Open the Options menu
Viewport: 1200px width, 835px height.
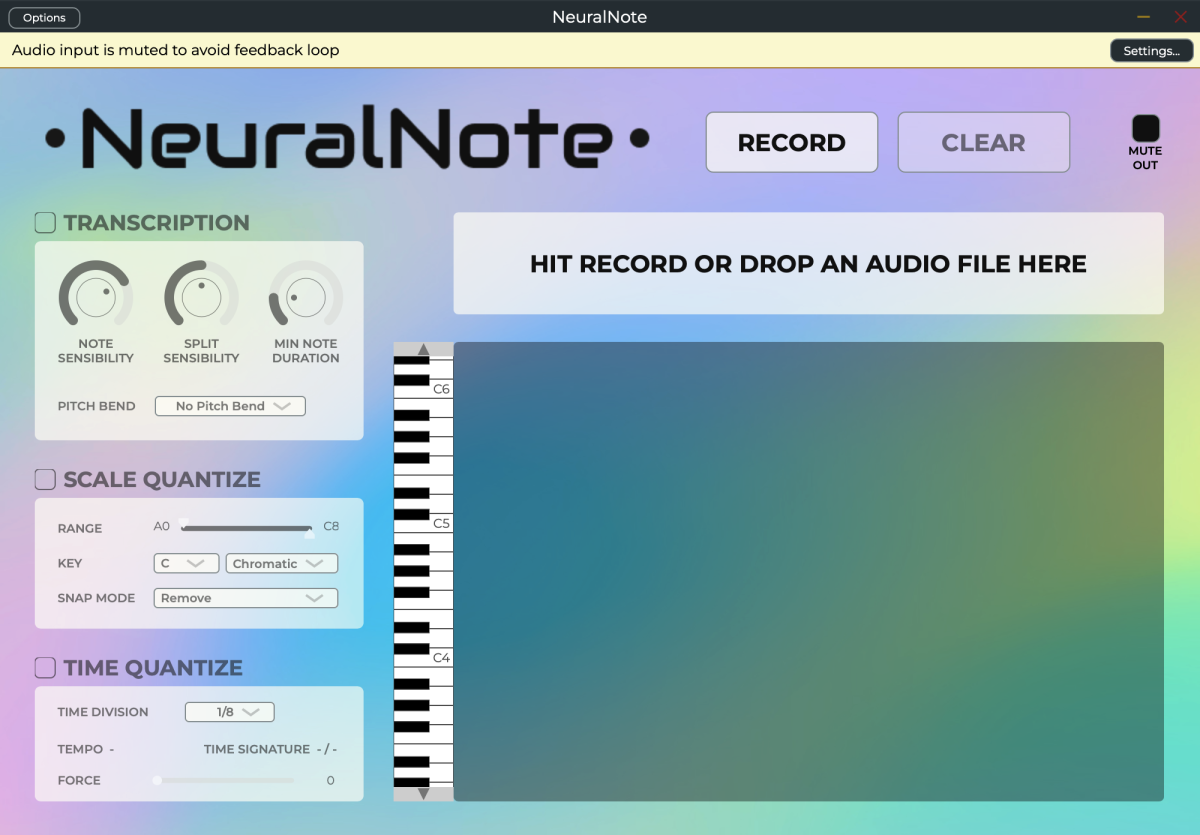(x=44, y=18)
